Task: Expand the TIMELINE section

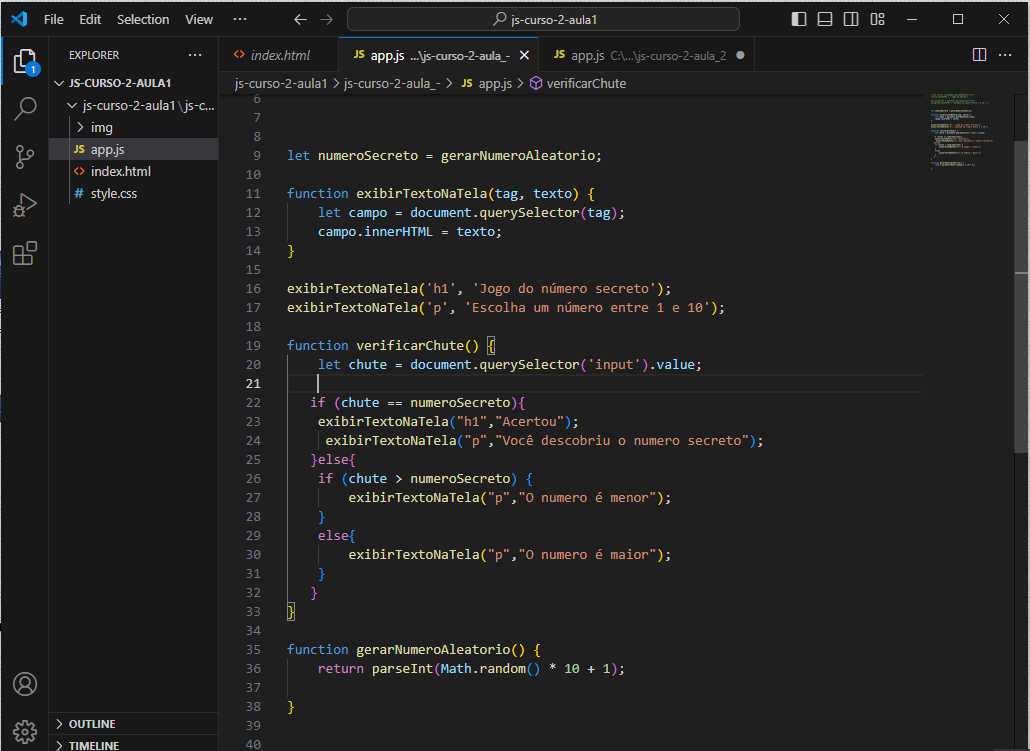Action: click(133, 744)
